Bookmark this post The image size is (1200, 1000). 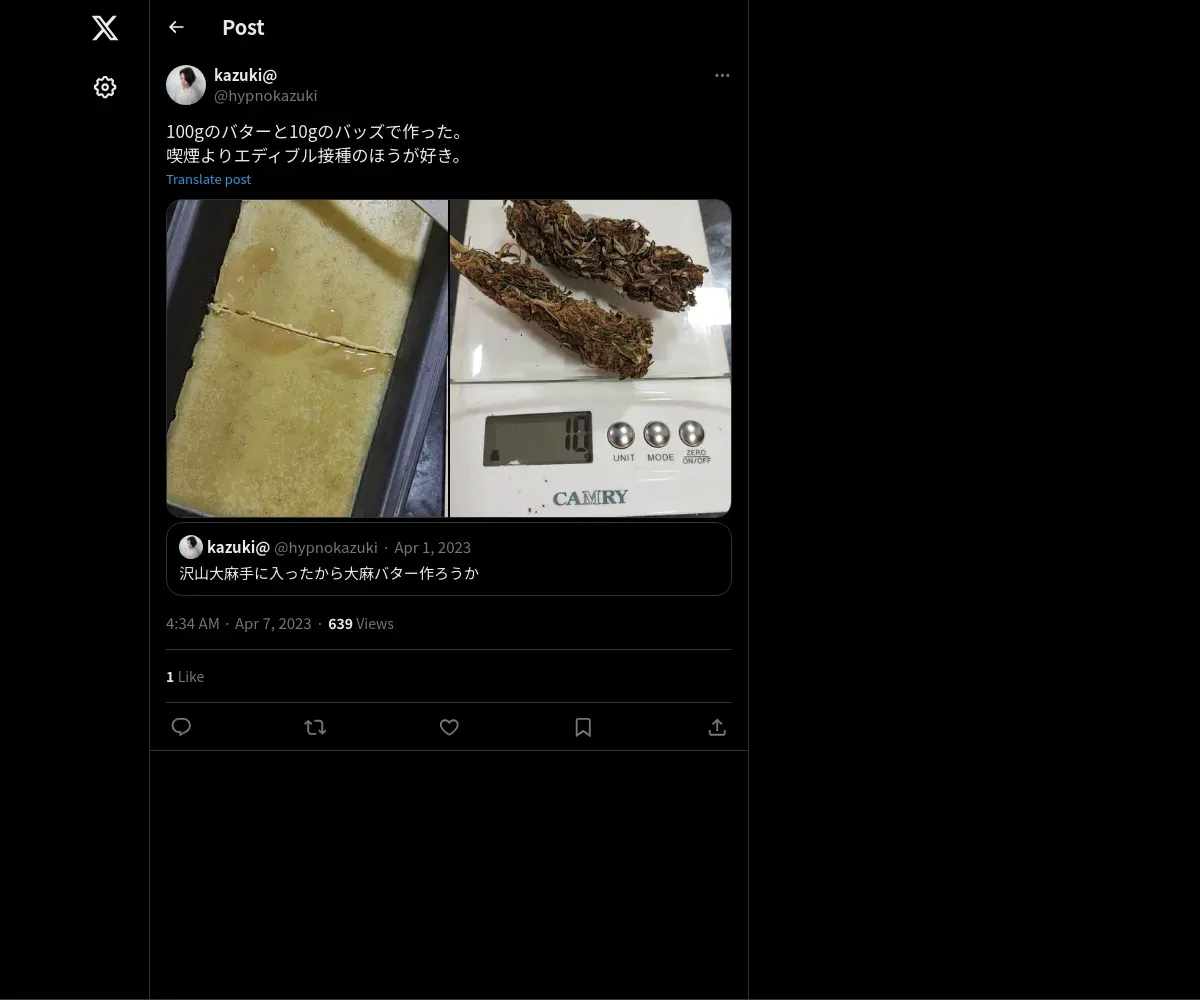(x=583, y=727)
